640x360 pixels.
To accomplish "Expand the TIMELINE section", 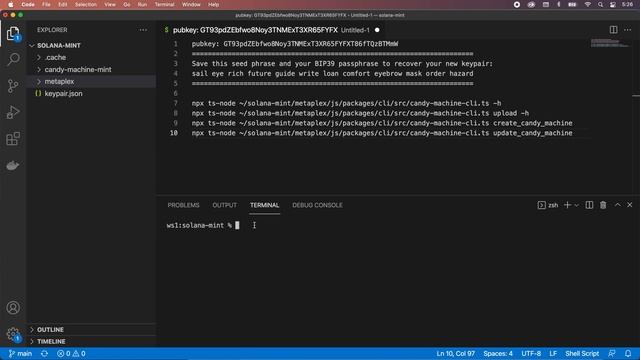I will pyautogui.click(x=51, y=341).
